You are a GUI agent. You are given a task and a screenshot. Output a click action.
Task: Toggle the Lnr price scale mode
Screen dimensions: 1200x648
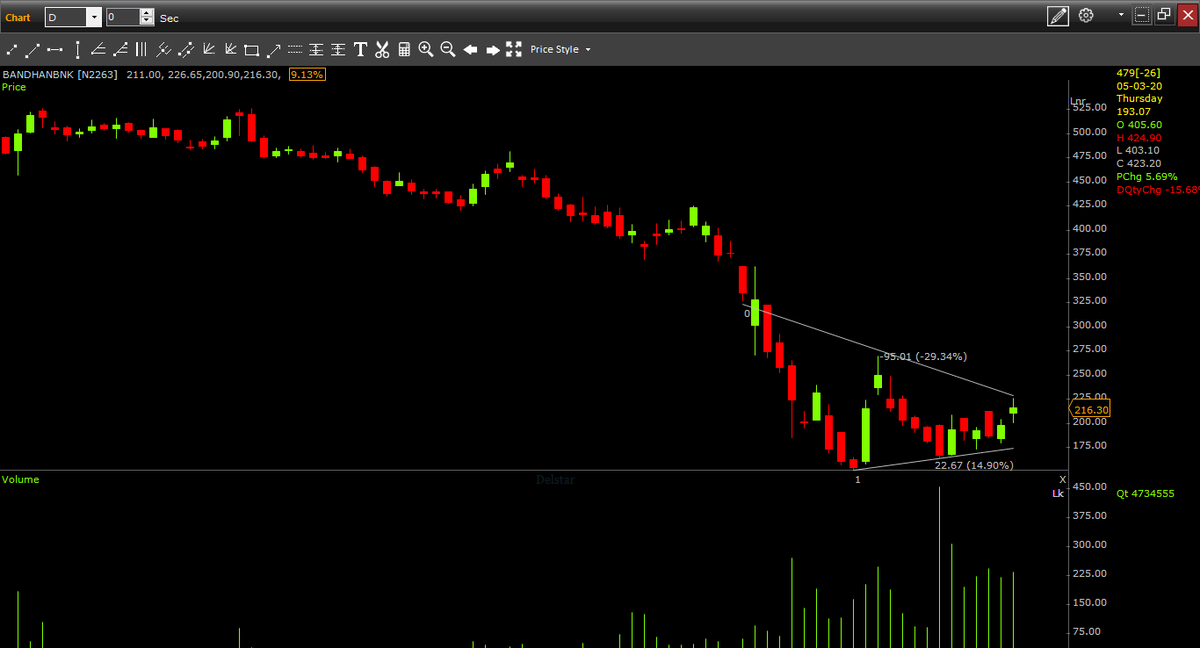[x=1078, y=101]
